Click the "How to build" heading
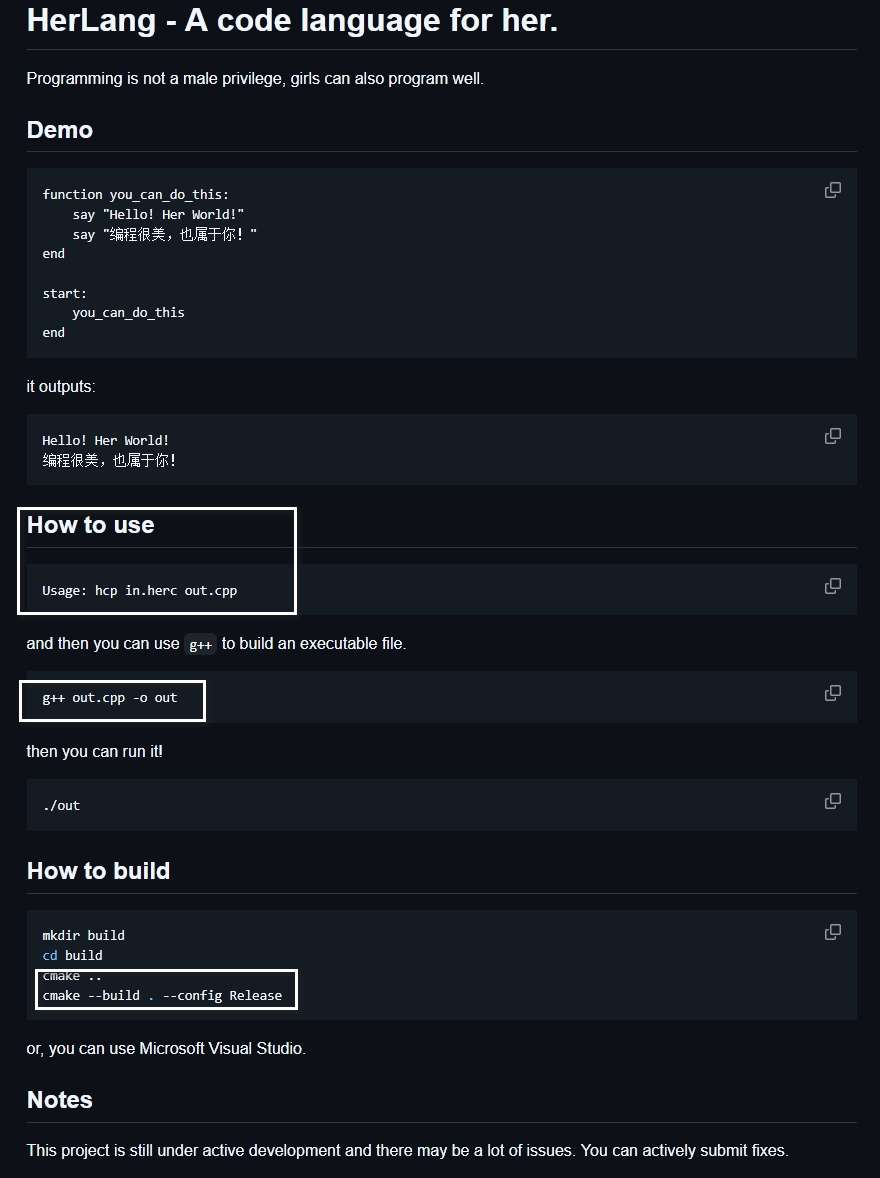 pyautogui.click(x=99, y=871)
